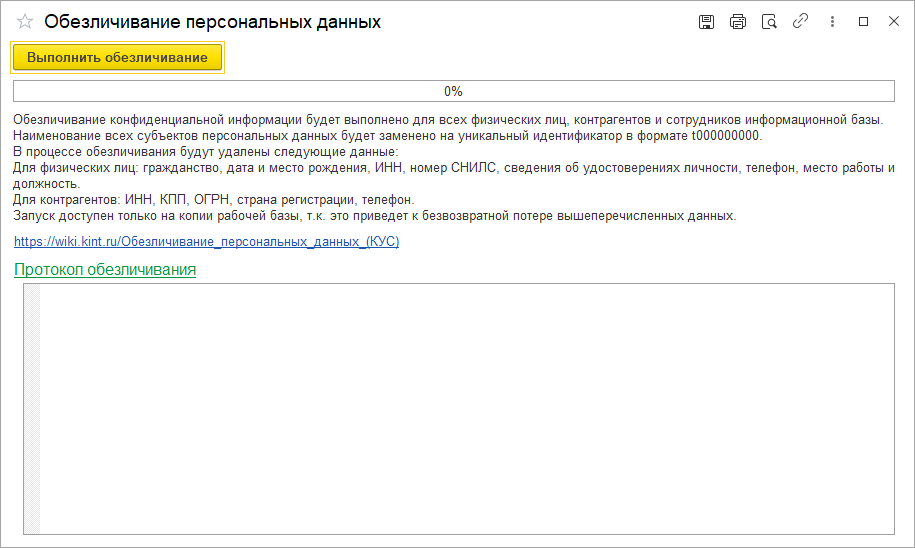The height and width of the screenshot is (548, 915).
Task: Open the three-dots more actions menu
Action: pyautogui.click(x=832, y=22)
